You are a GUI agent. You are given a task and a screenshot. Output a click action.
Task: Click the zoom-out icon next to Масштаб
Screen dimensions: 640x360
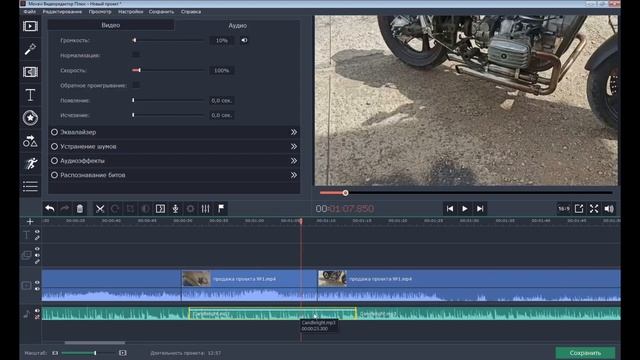coord(55,353)
